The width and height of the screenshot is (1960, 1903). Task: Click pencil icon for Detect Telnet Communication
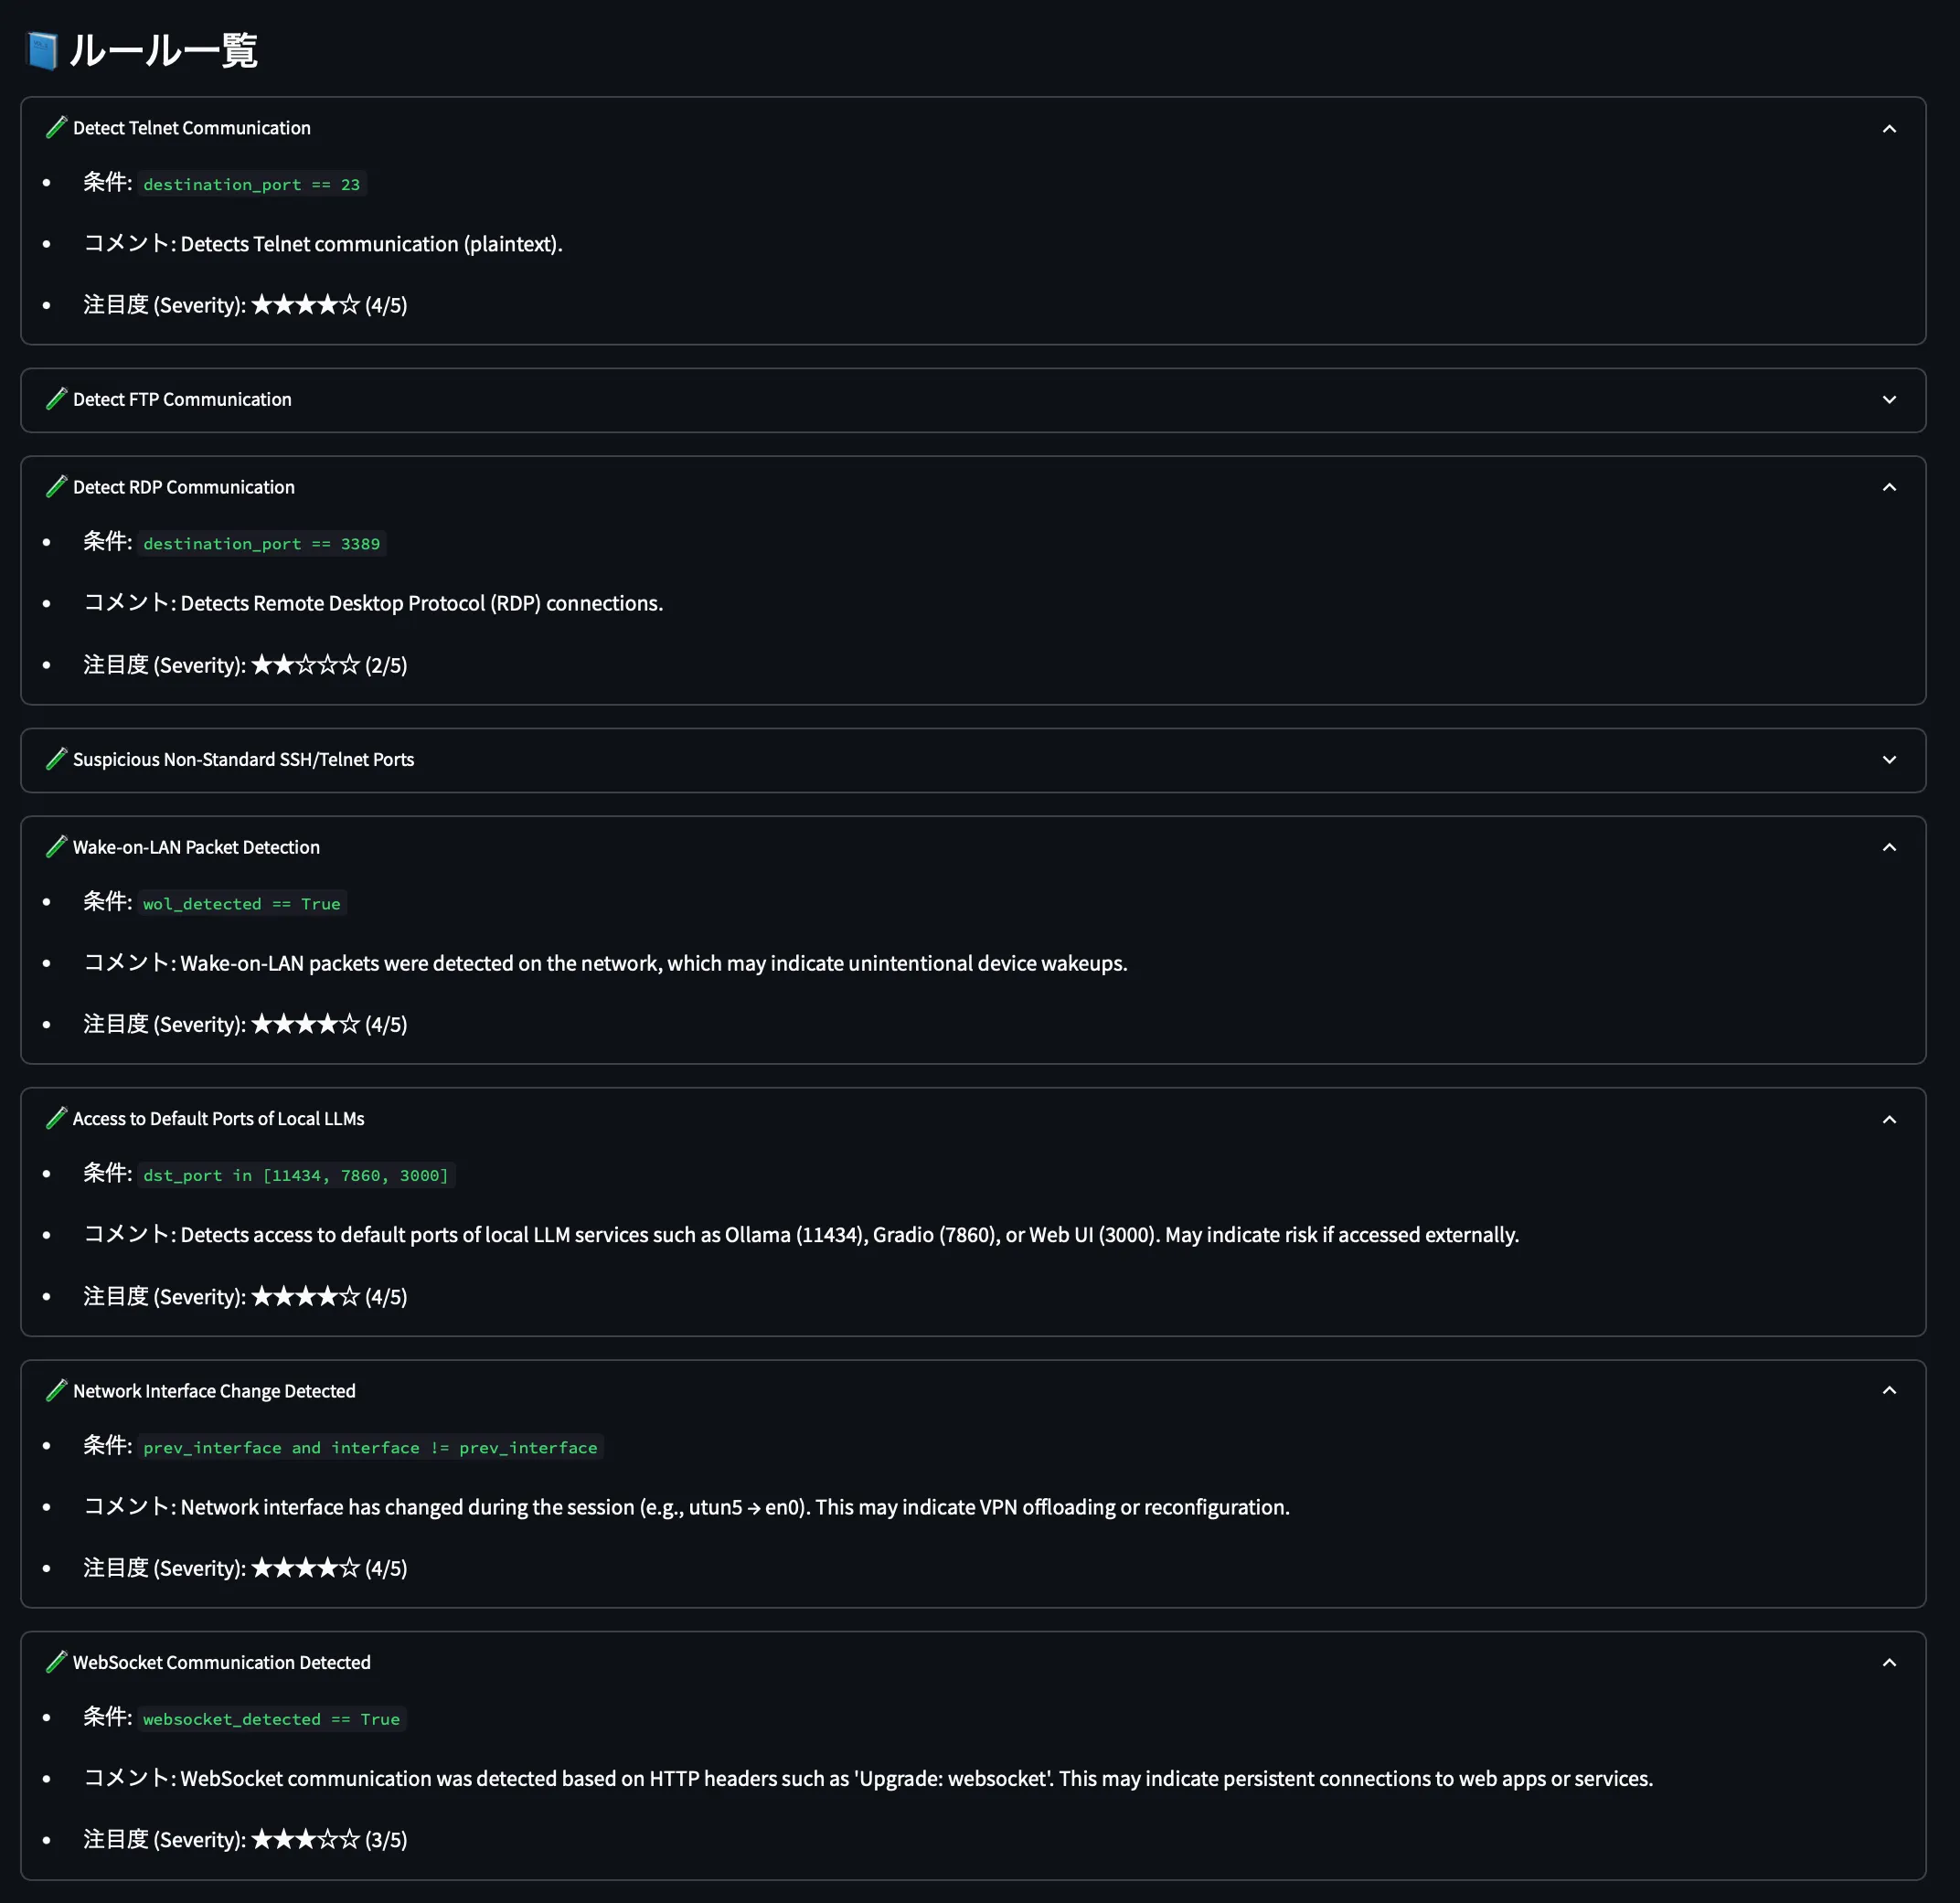click(57, 128)
